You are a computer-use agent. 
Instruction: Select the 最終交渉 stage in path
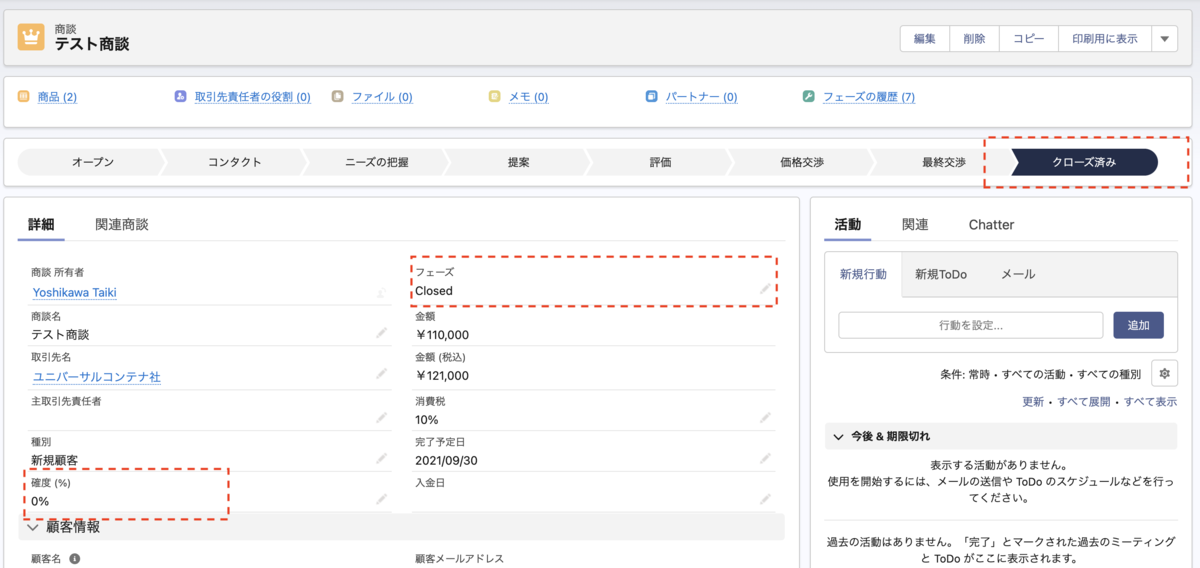tap(944, 162)
